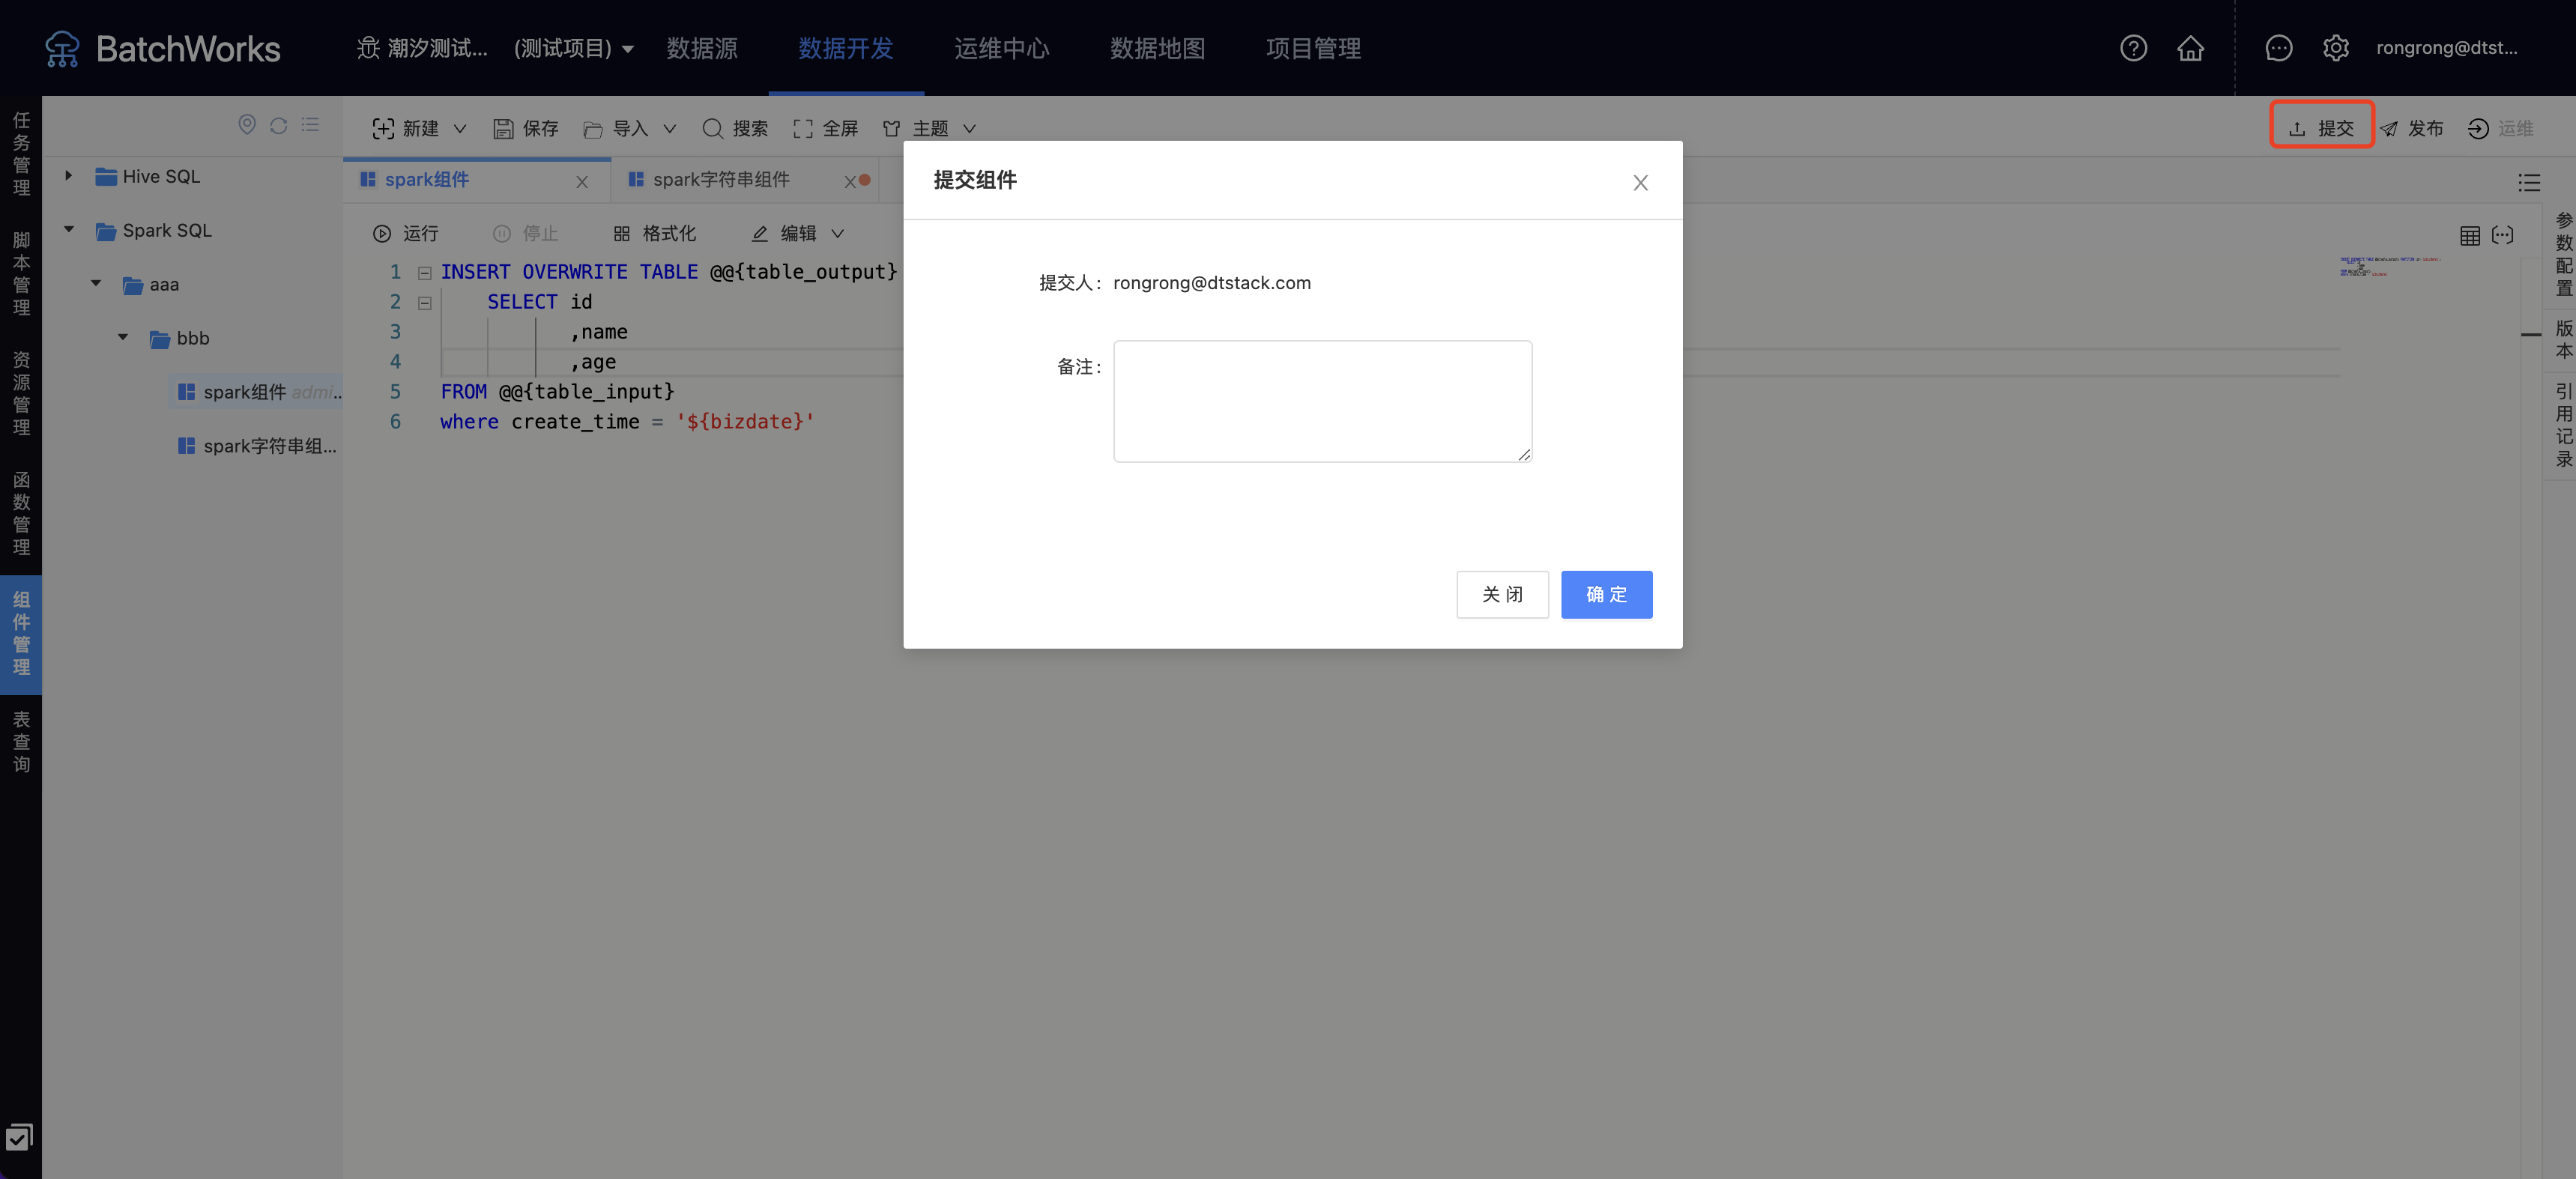
Task: Open the script management (脚本管理) sidebar
Action: pos(21,274)
